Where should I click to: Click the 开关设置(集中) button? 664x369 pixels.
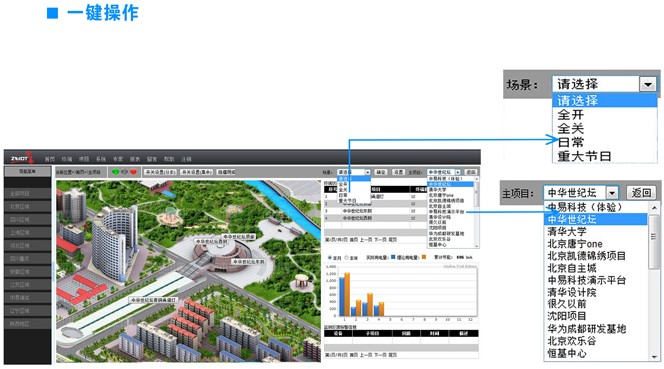pyautogui.click(x=196, y=172)
